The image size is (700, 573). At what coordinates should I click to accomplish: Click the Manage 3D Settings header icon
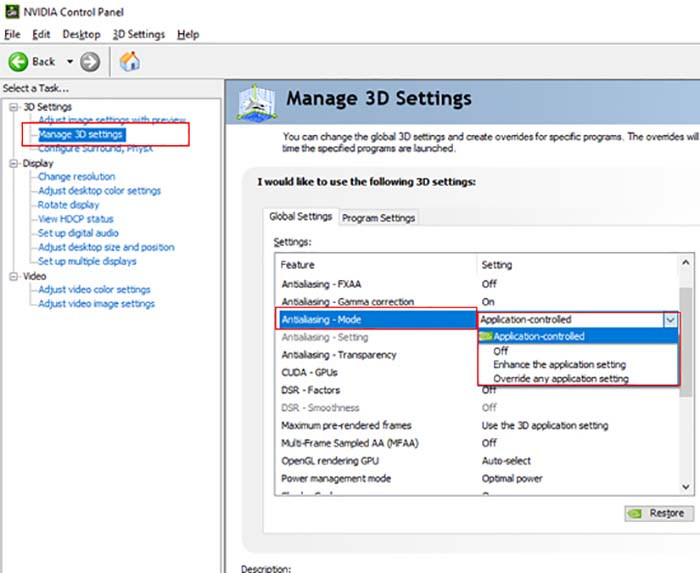256,102
